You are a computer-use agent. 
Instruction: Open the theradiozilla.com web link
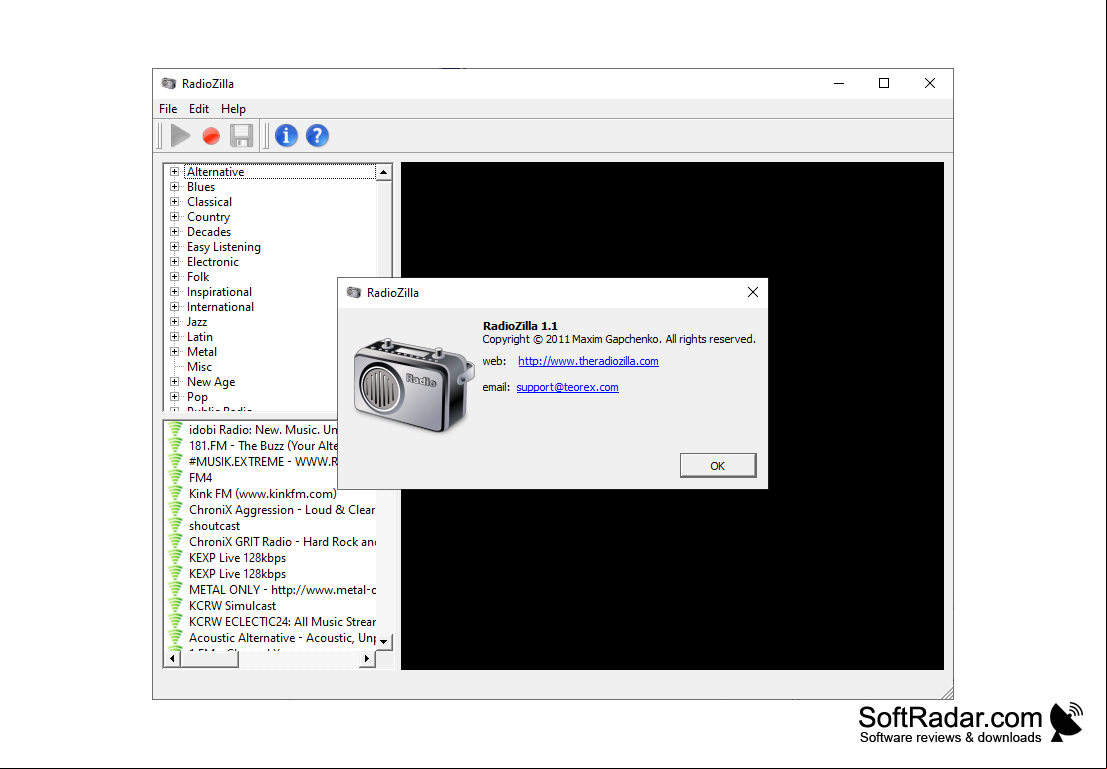pos(588,361)
